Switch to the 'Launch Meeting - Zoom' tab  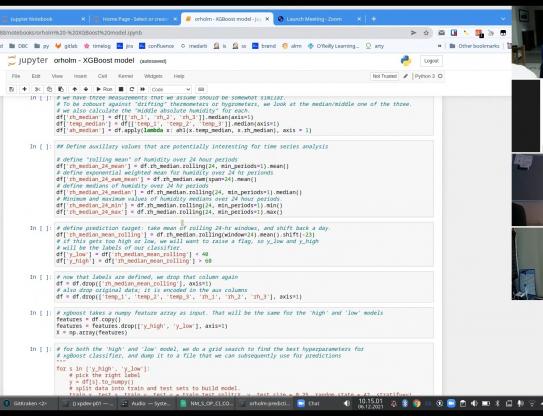coord(314,19)
